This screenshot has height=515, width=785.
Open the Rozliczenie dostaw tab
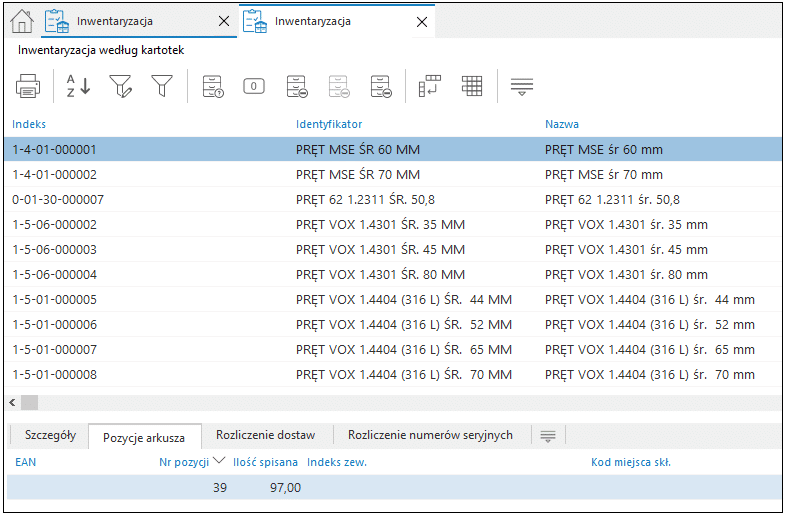click(265, 435)
